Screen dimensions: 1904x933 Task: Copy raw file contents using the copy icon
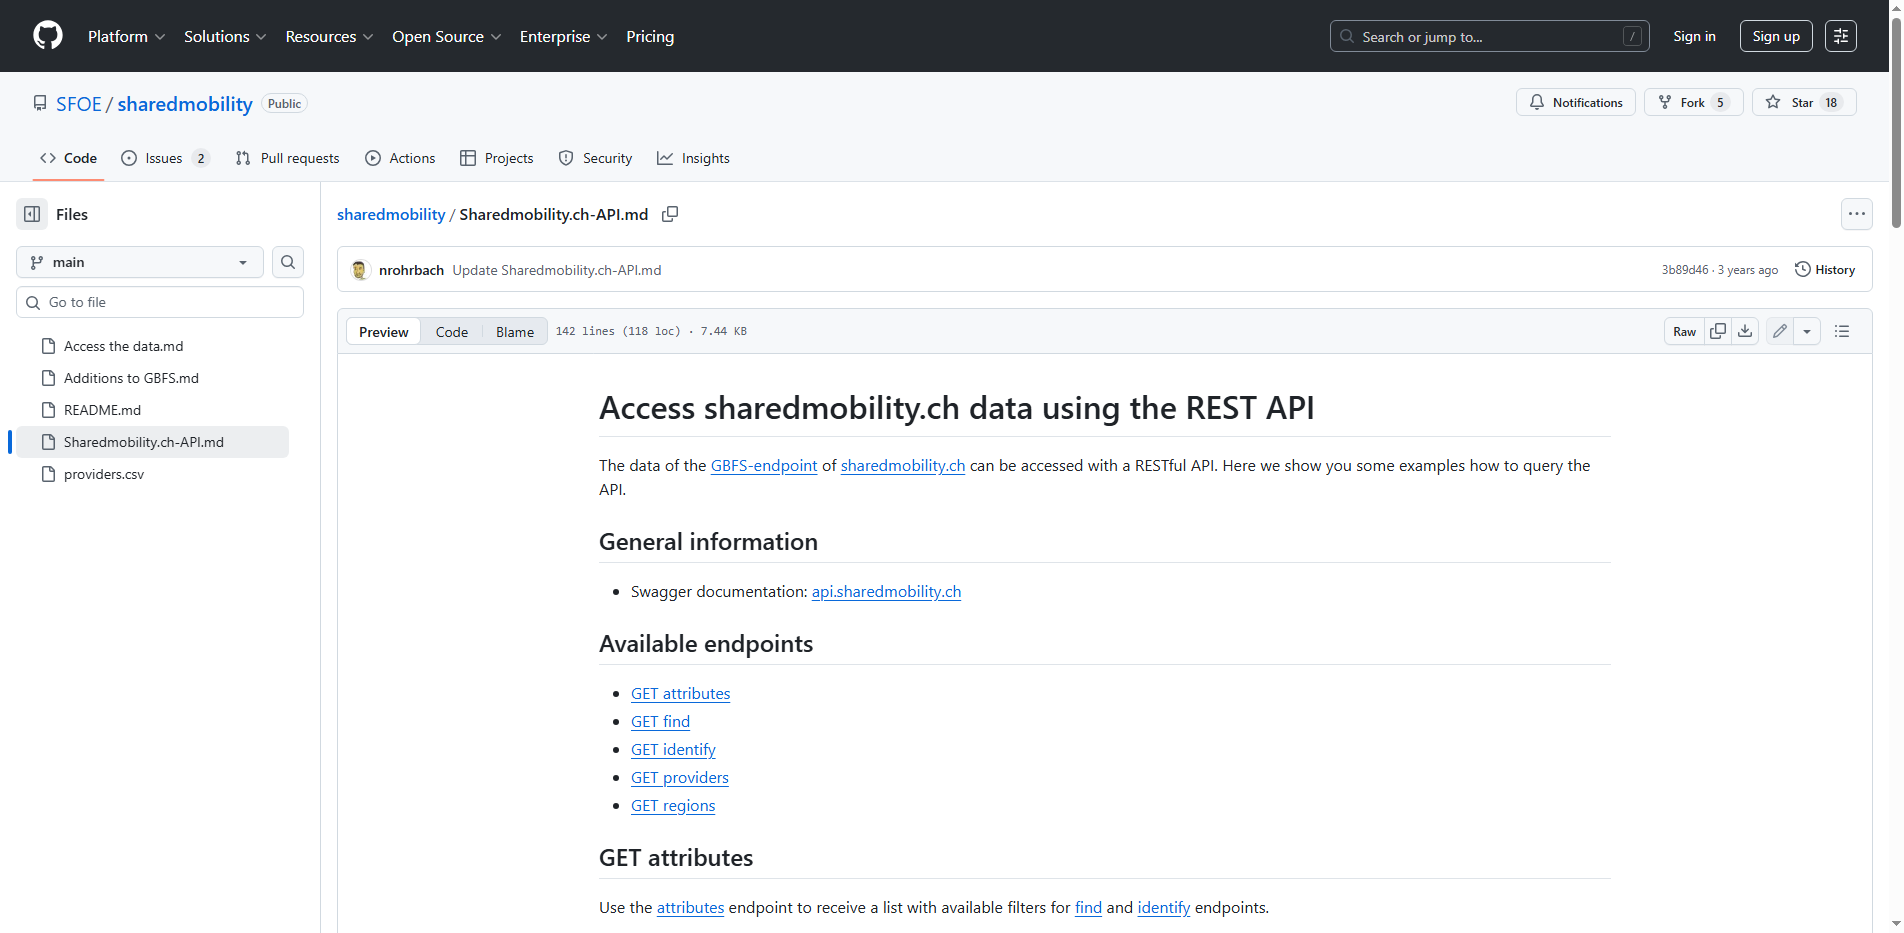[1718, 330]
